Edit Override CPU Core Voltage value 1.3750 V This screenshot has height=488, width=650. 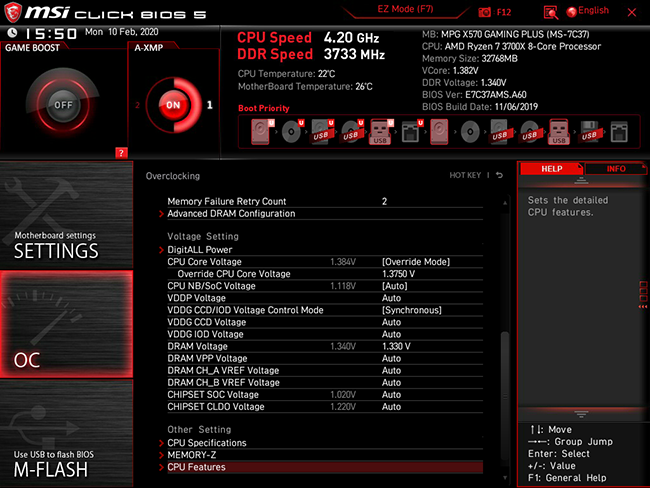click(398, 274)
